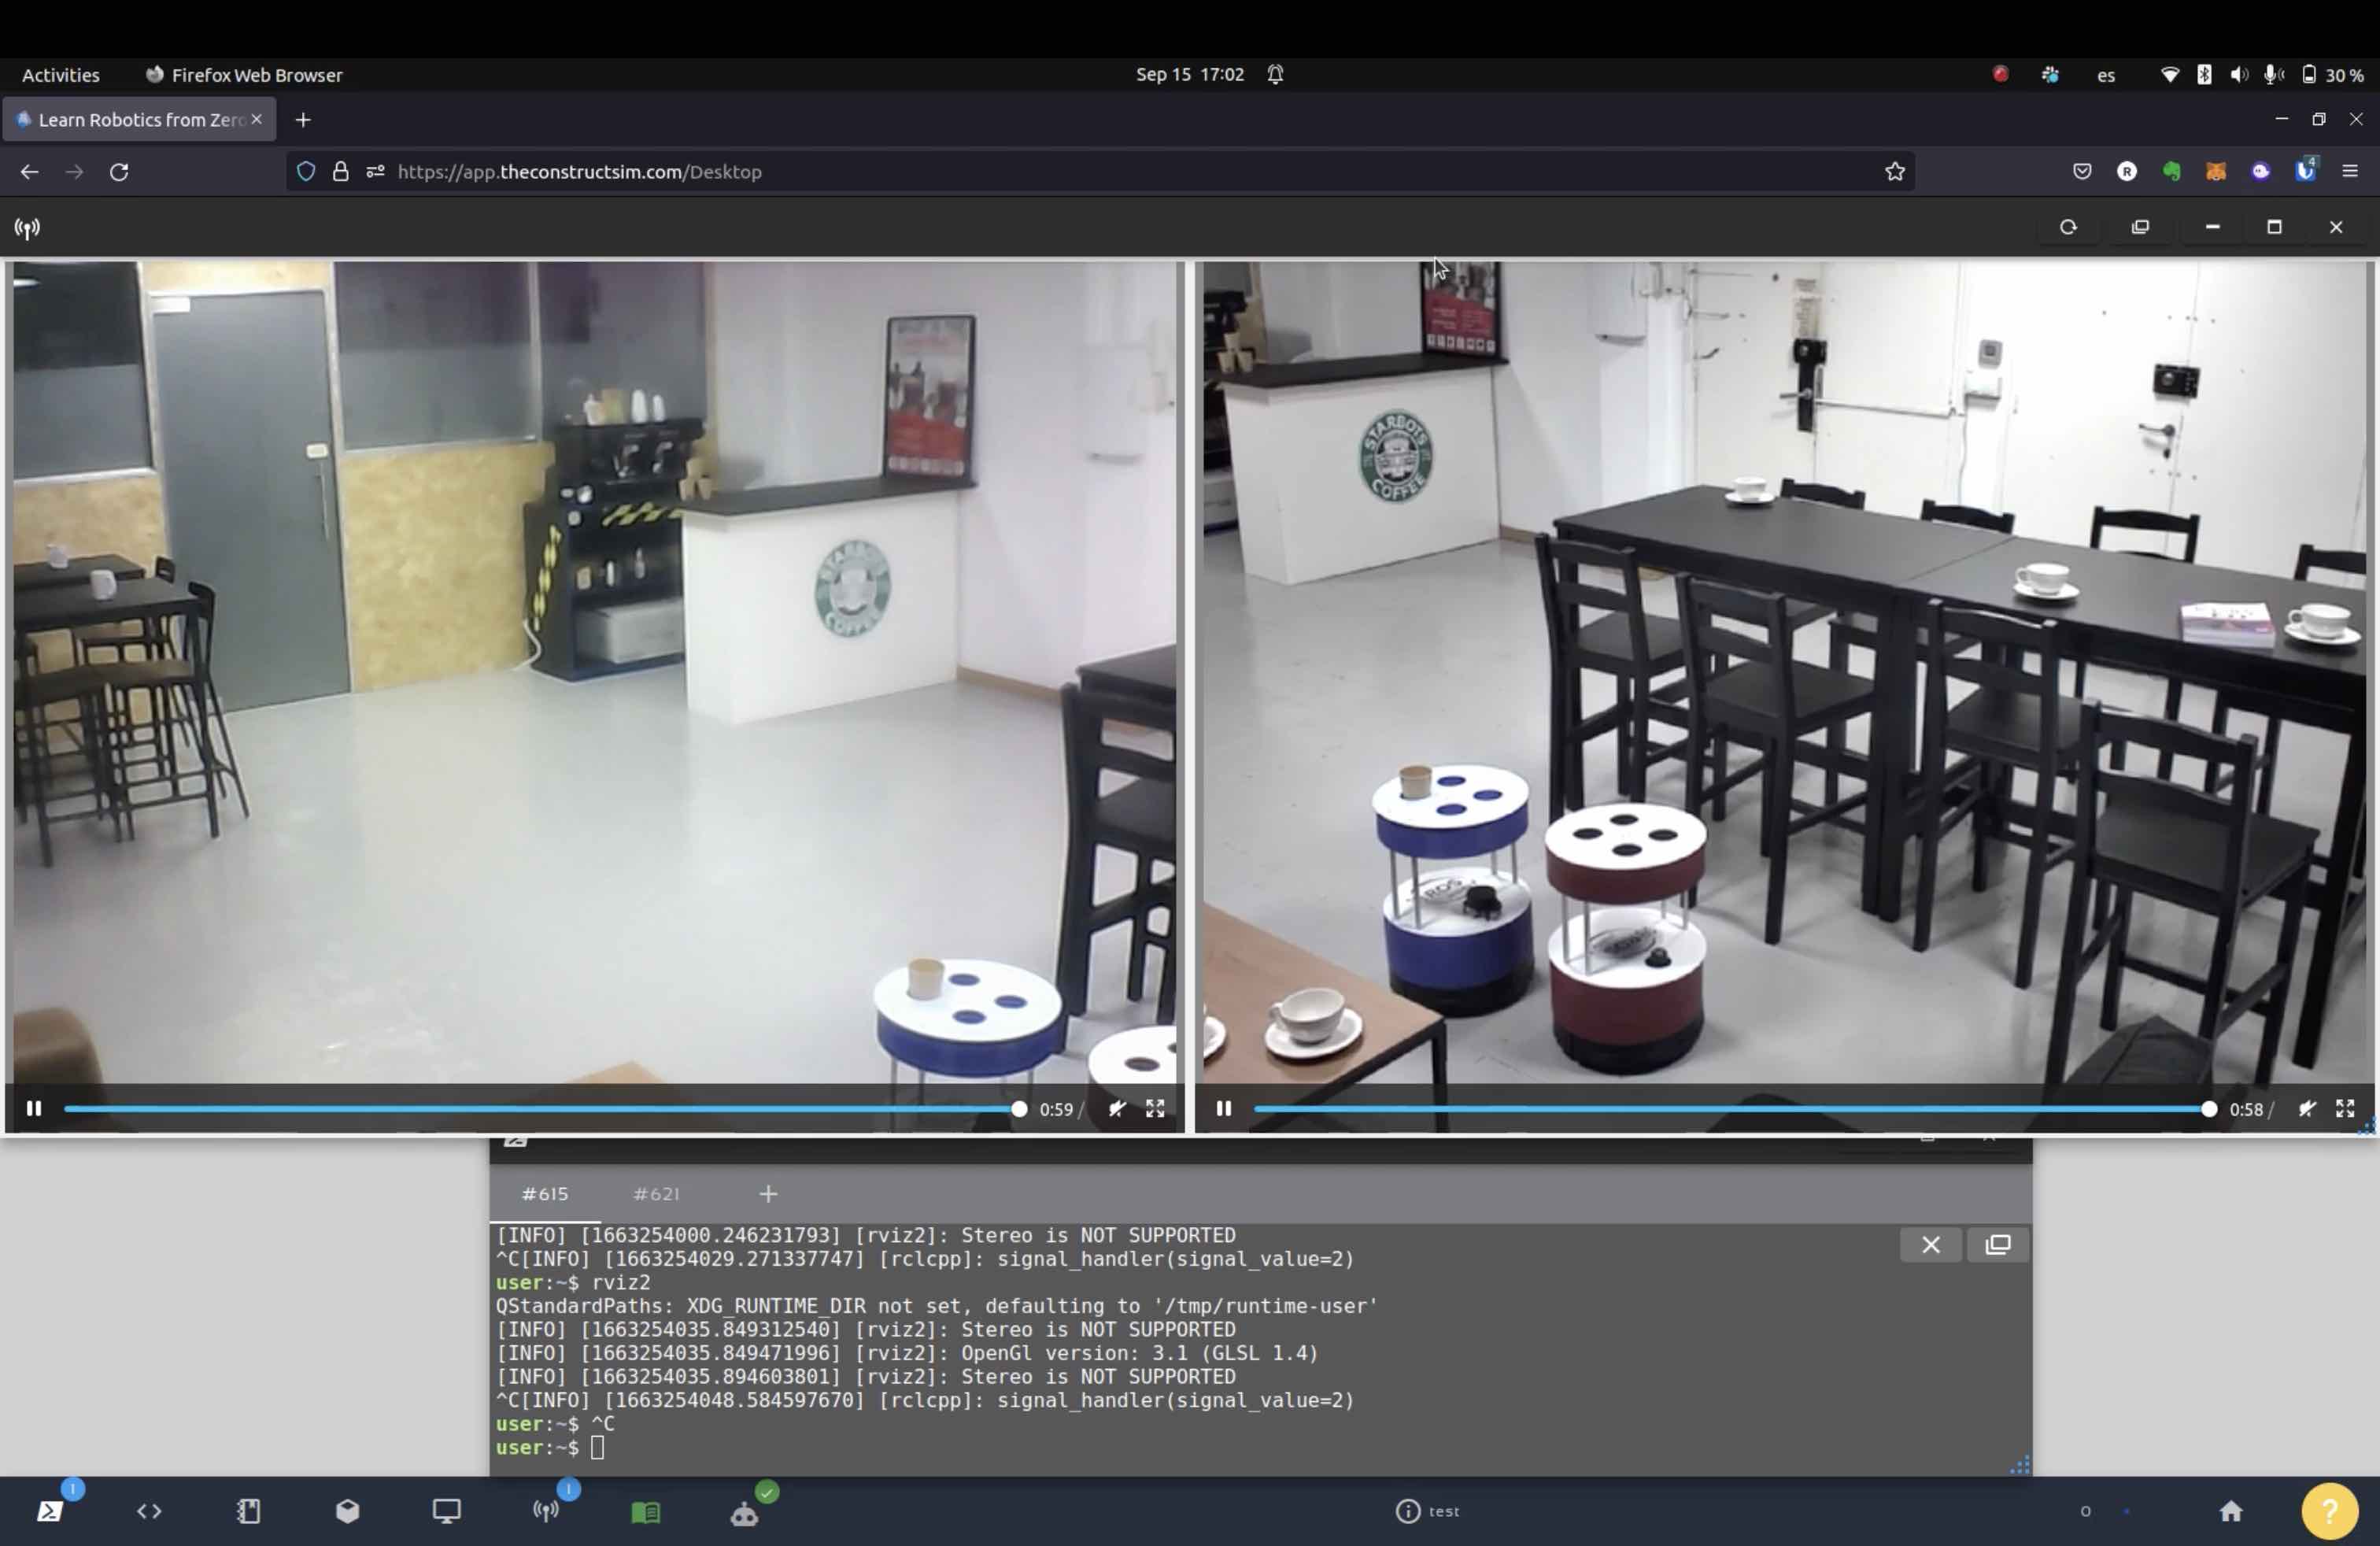Pause the right camera video
The height and width of the screenshot is (1546, 2380).
(1223, 1108)
